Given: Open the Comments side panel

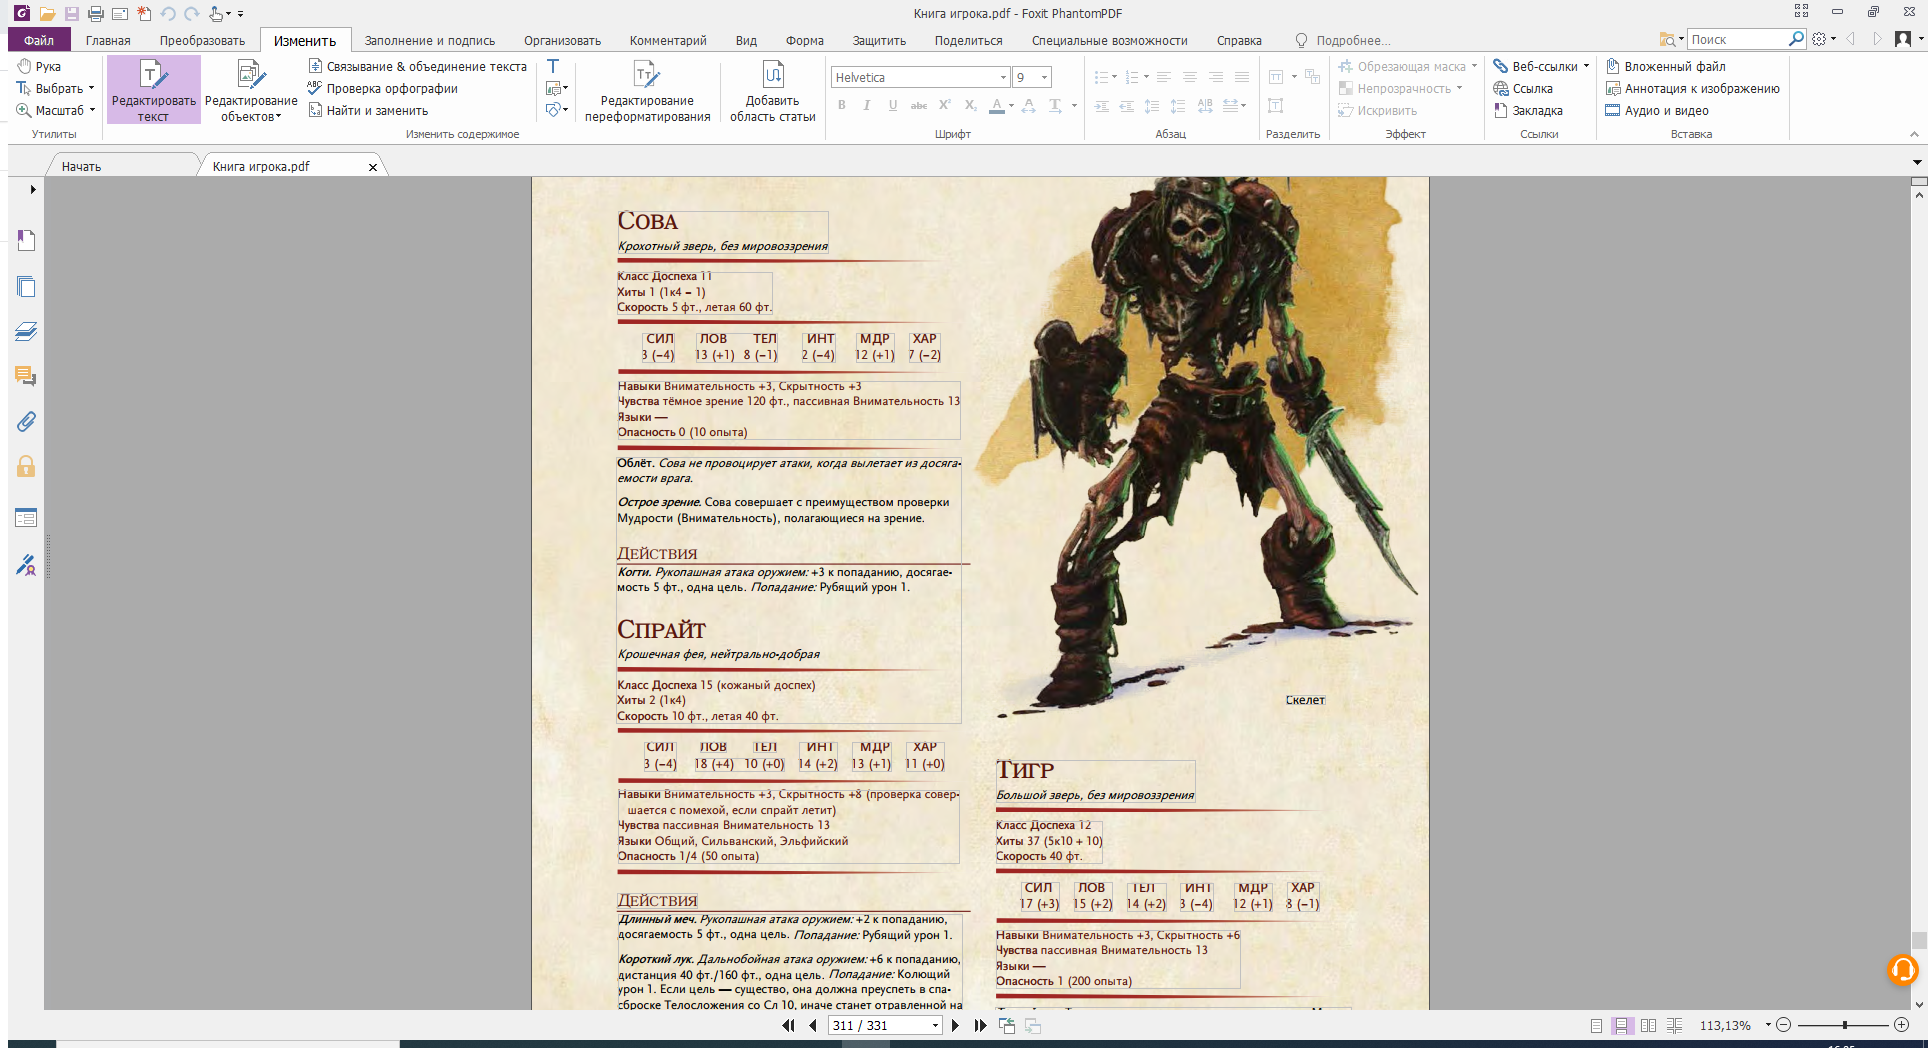Looking at the screenshot, I should (x=26, y=377).
